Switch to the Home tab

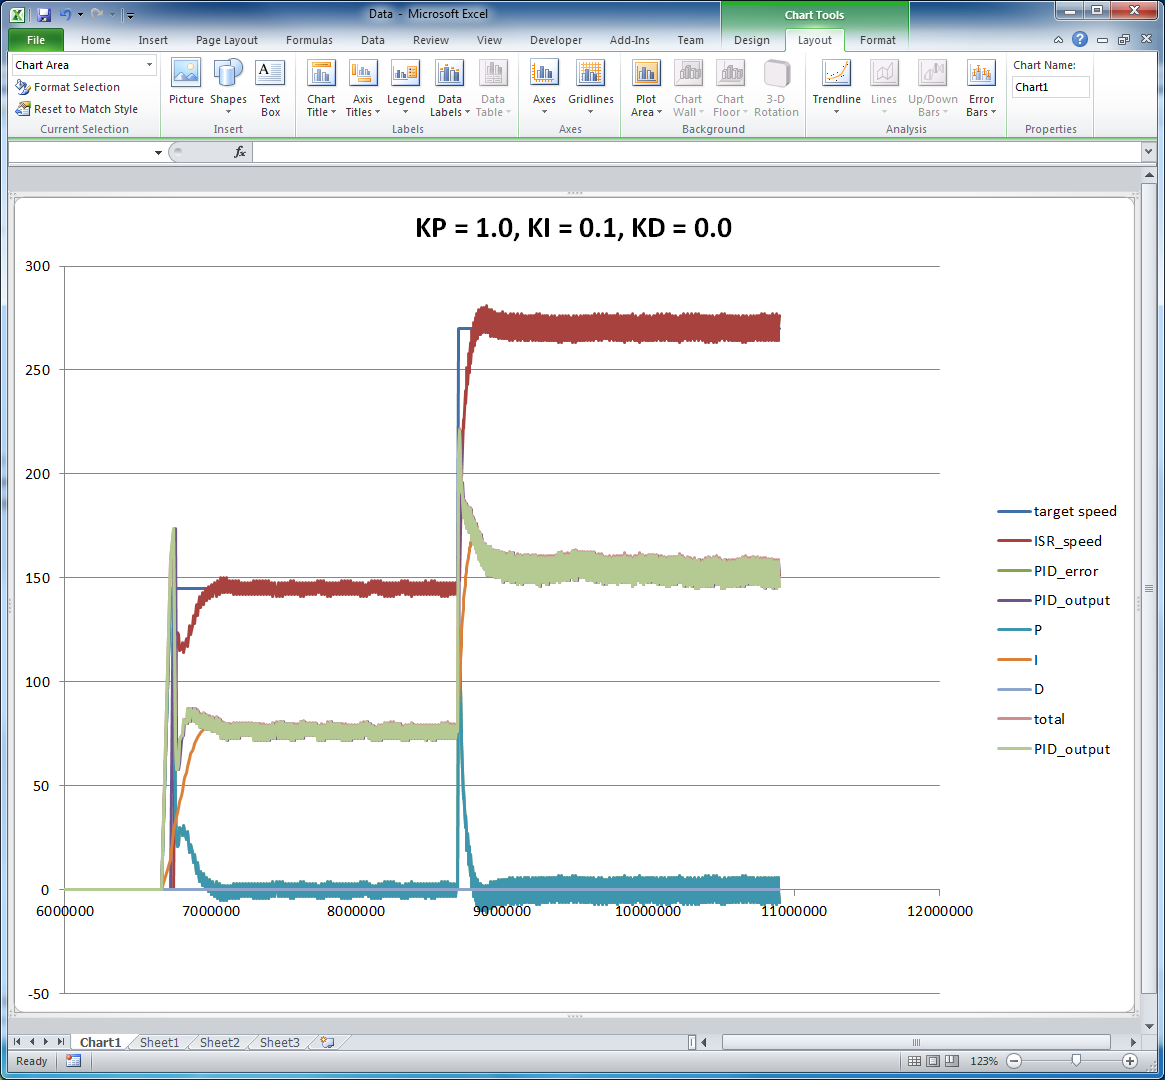point(96,40)
